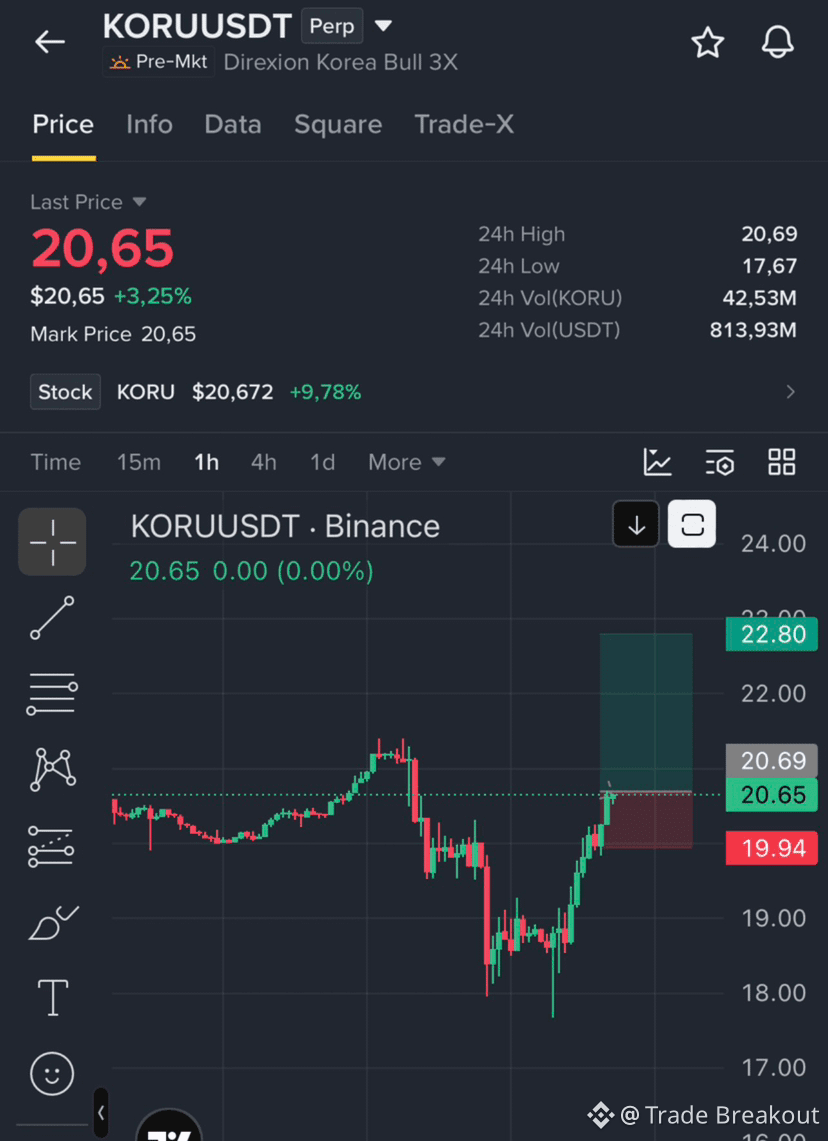
Task: Tap the $20,672 stock price
Action: (x=233, y=392)
